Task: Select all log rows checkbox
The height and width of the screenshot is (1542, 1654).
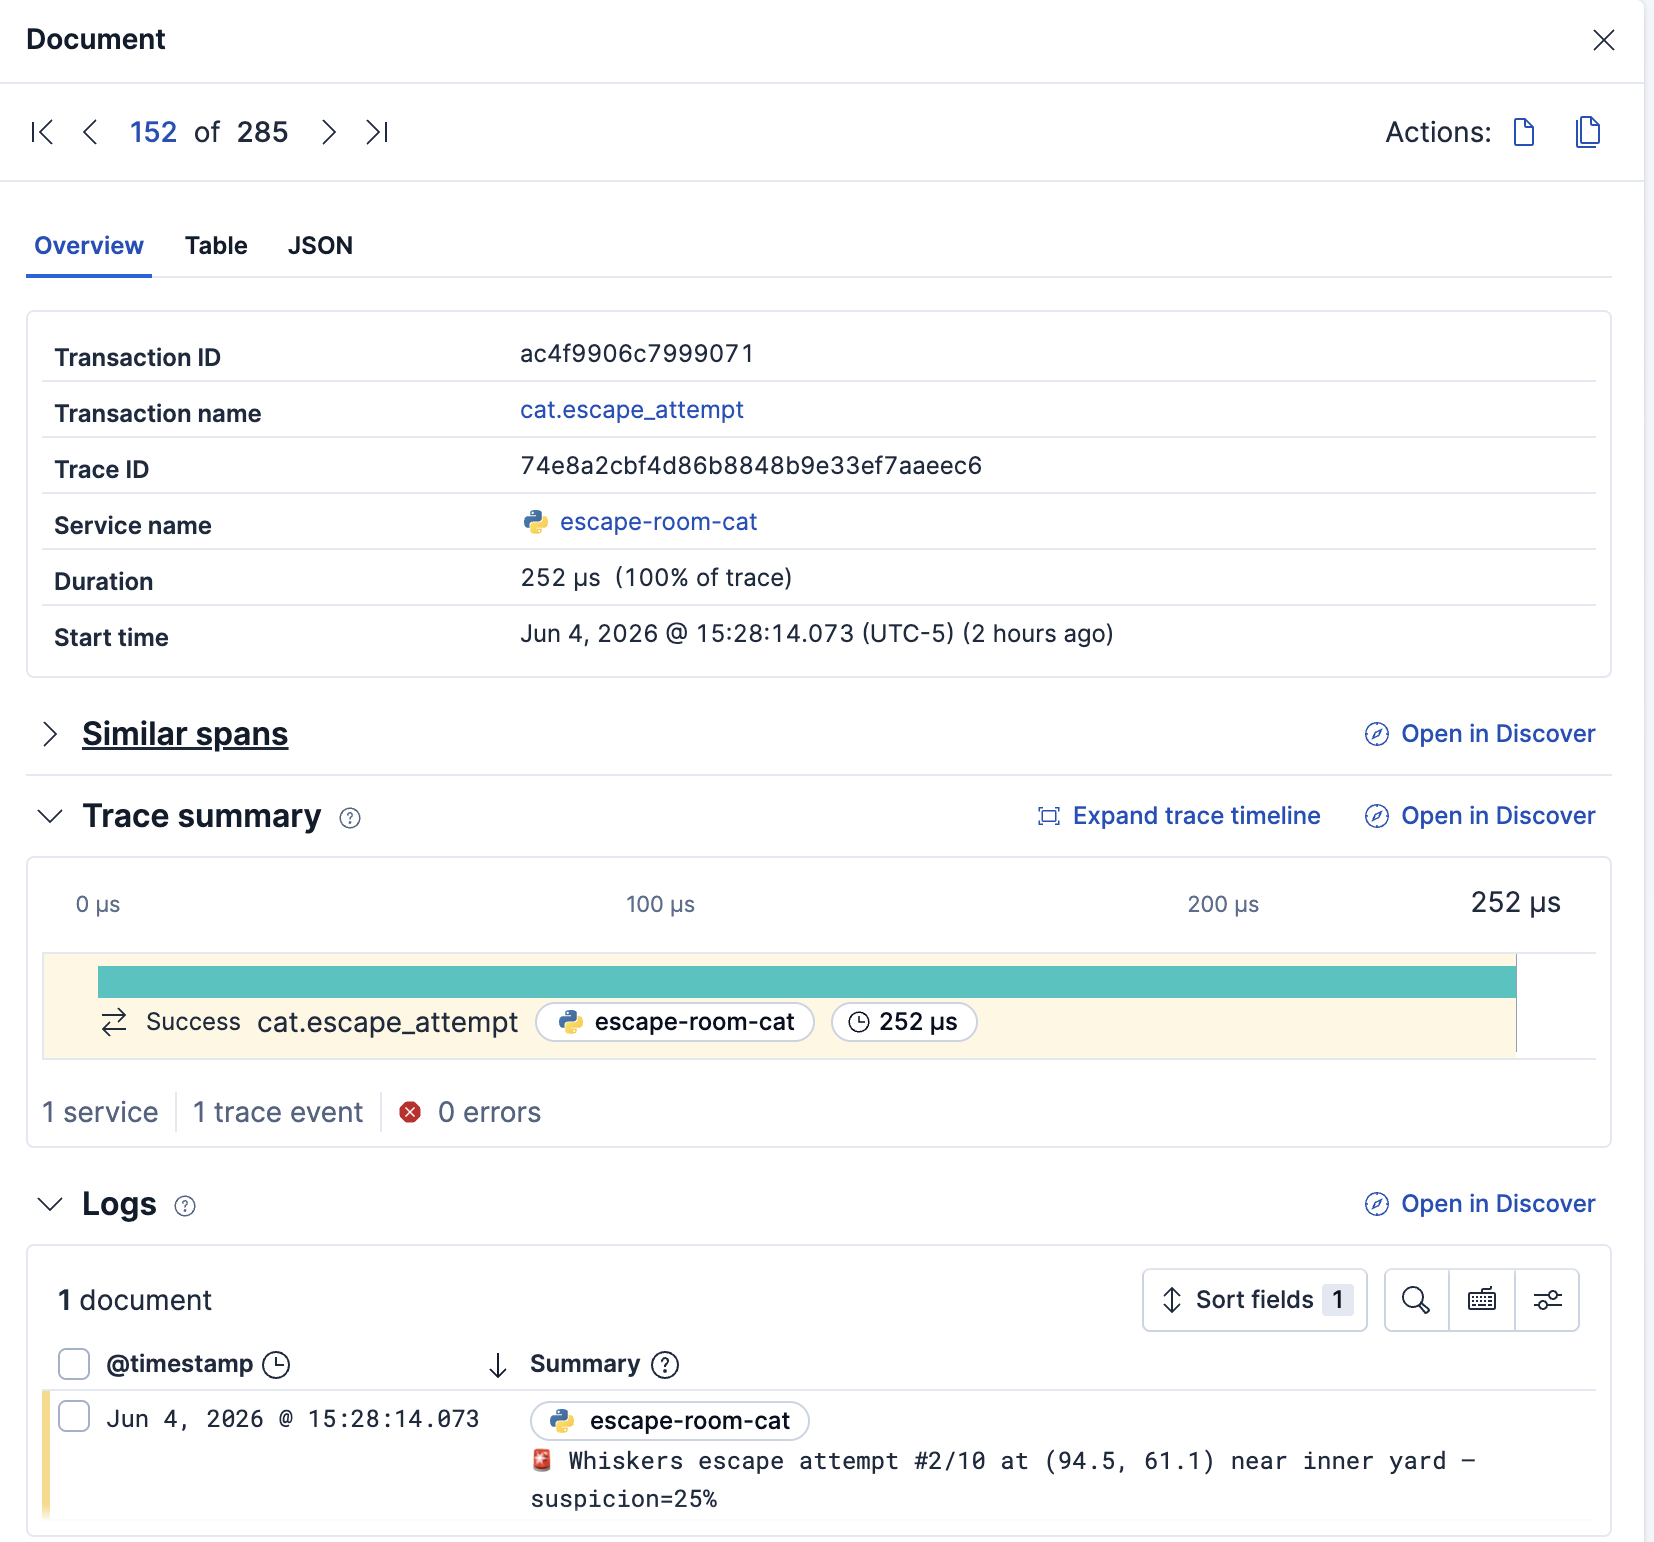Action: (74, 1364)
